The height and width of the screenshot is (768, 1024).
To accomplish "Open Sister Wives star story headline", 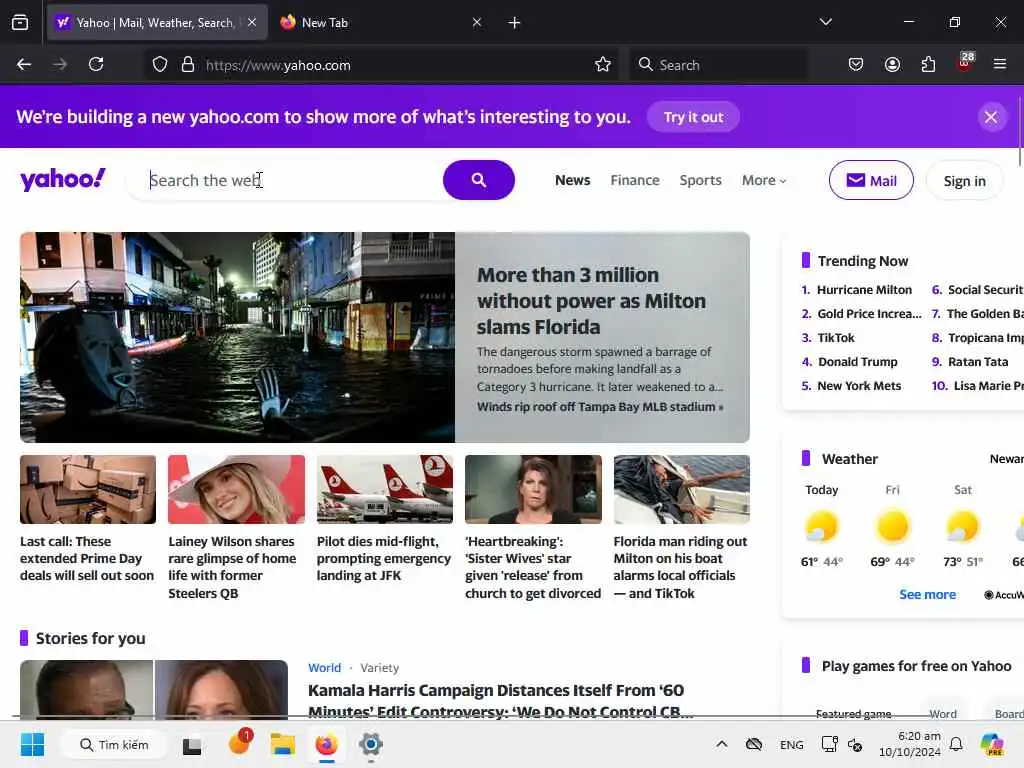I will 533,567.
